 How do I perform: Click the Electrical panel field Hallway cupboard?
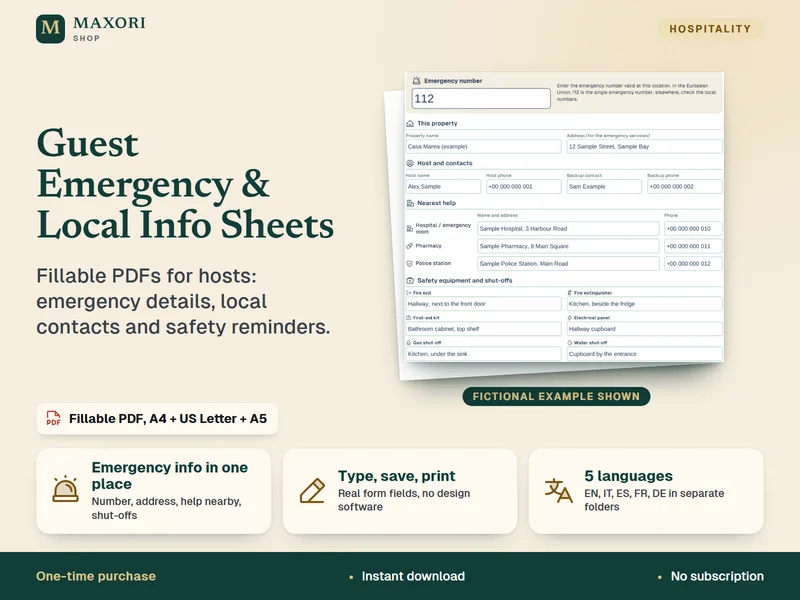coord(645,329)
